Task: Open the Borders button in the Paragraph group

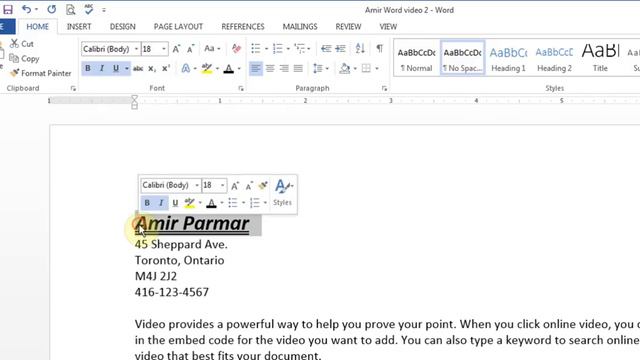Action: point(366,68)
